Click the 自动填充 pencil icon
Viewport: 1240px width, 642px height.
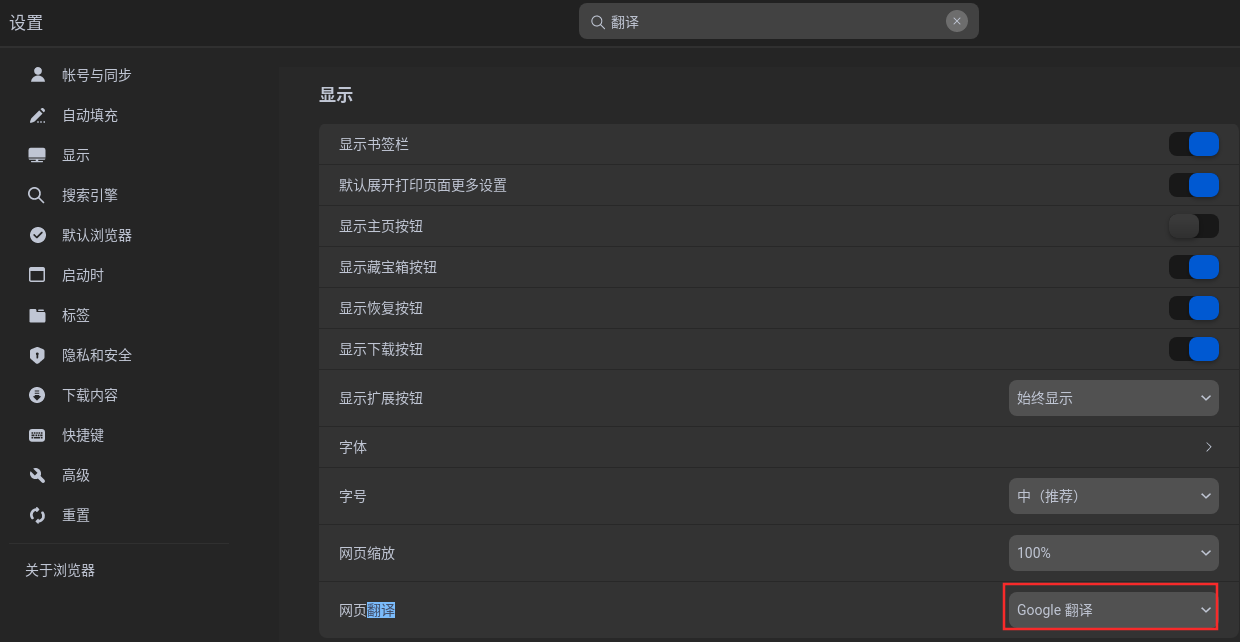click(38, 115)
